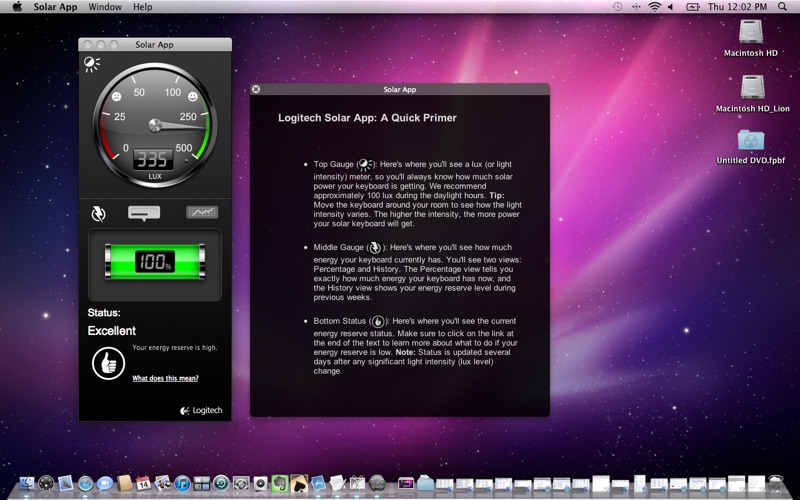Open Evernote from the Dock
Image resolution: width=800 pixels, height=500 pixels.
pos(280,483)
